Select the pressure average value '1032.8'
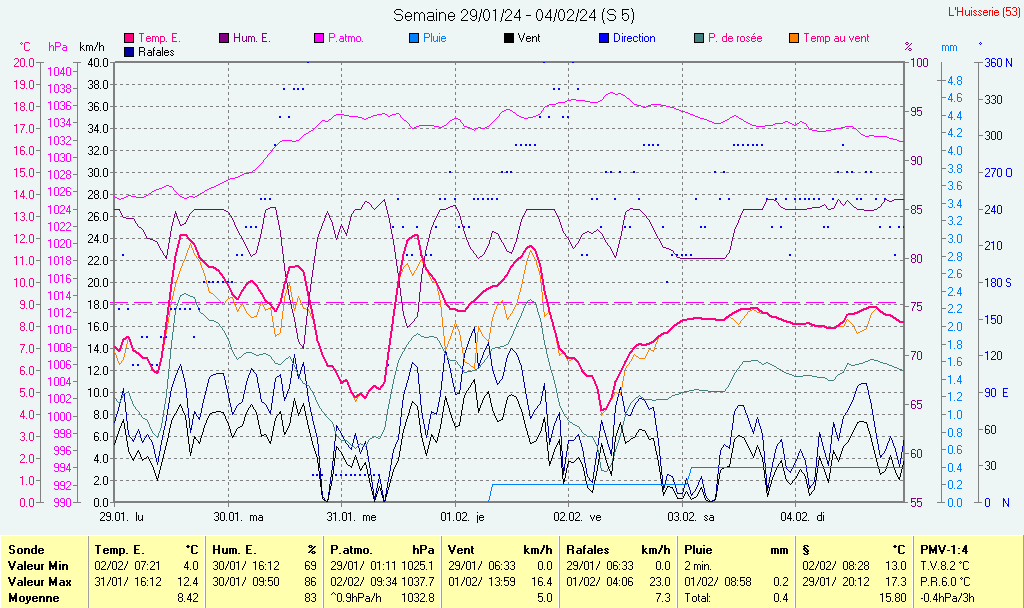Viewport: 1024px width, 608px height. click(x=418, y=598)
